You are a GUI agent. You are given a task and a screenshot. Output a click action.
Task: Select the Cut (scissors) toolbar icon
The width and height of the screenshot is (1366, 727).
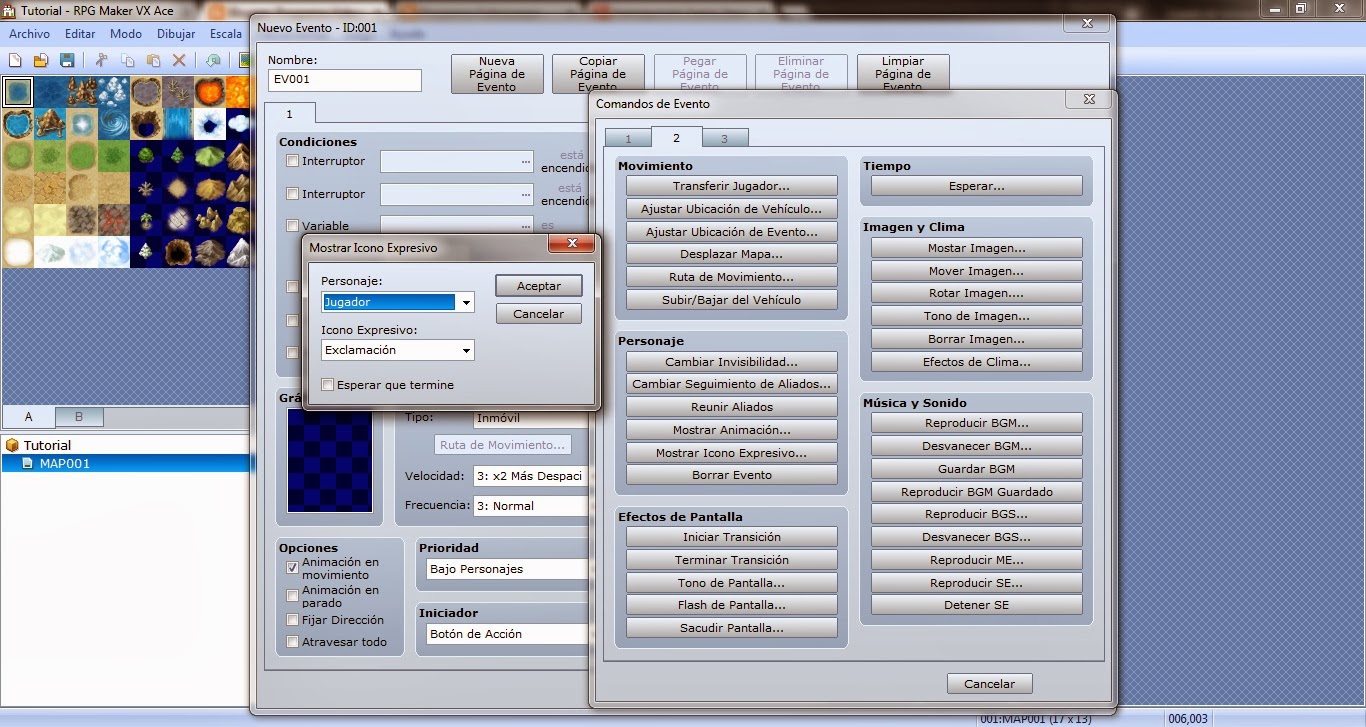pos(100,60)
